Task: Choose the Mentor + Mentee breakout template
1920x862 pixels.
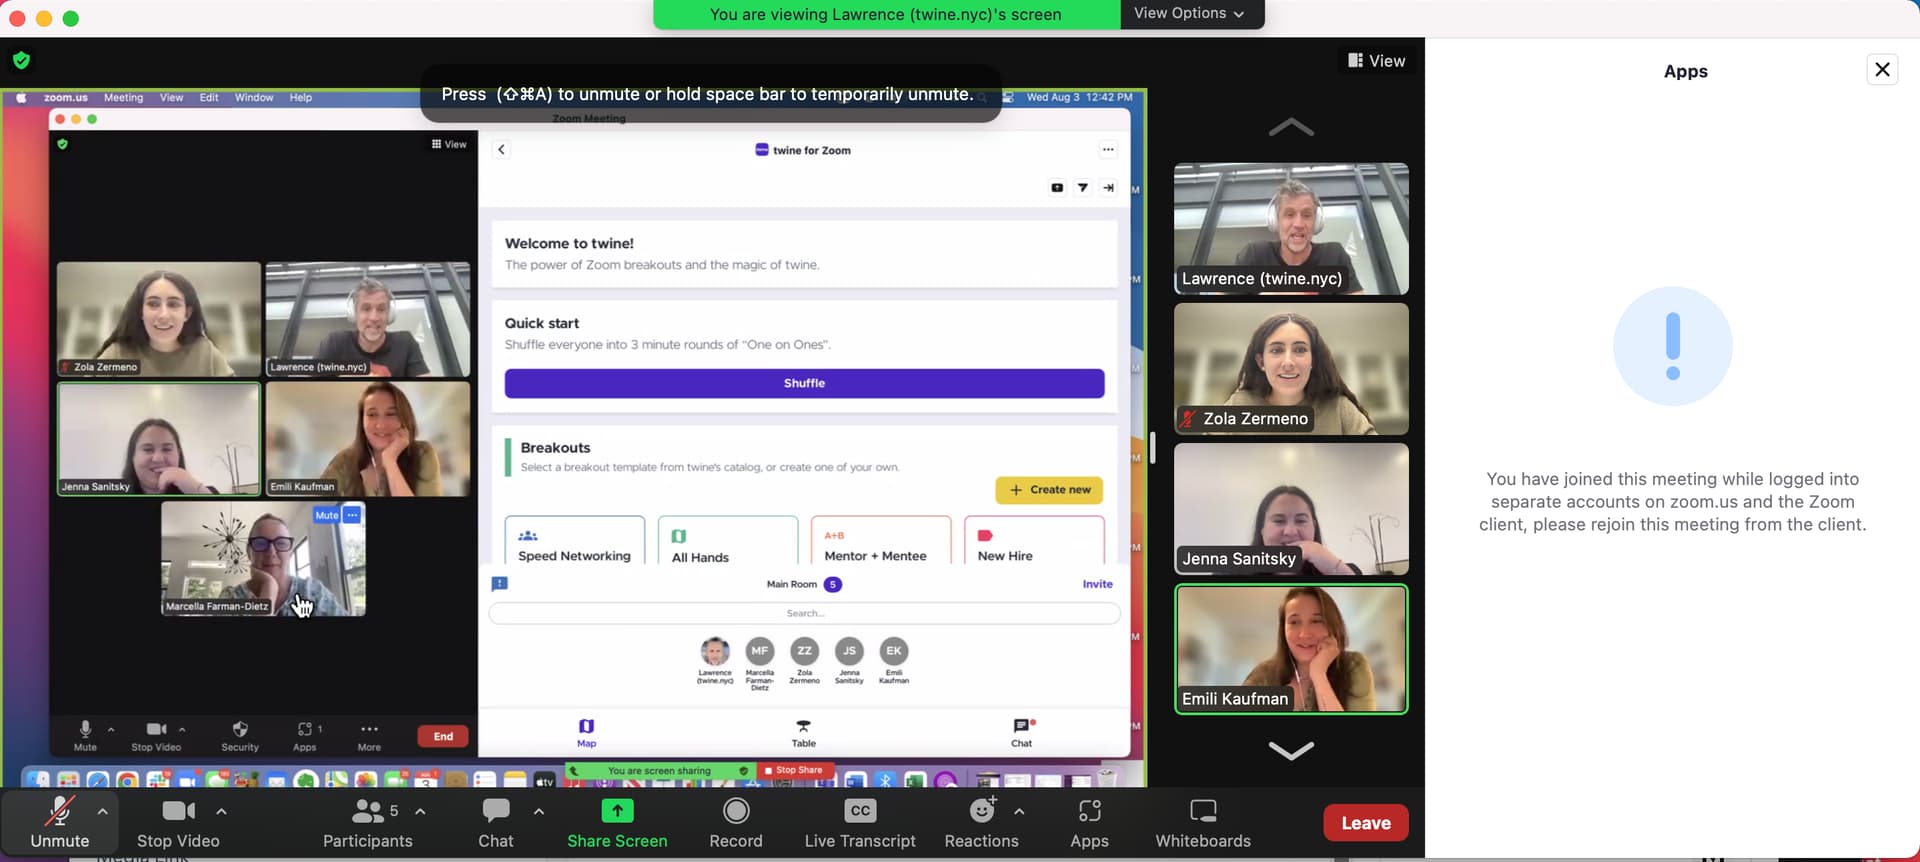Action: [881, 541]
